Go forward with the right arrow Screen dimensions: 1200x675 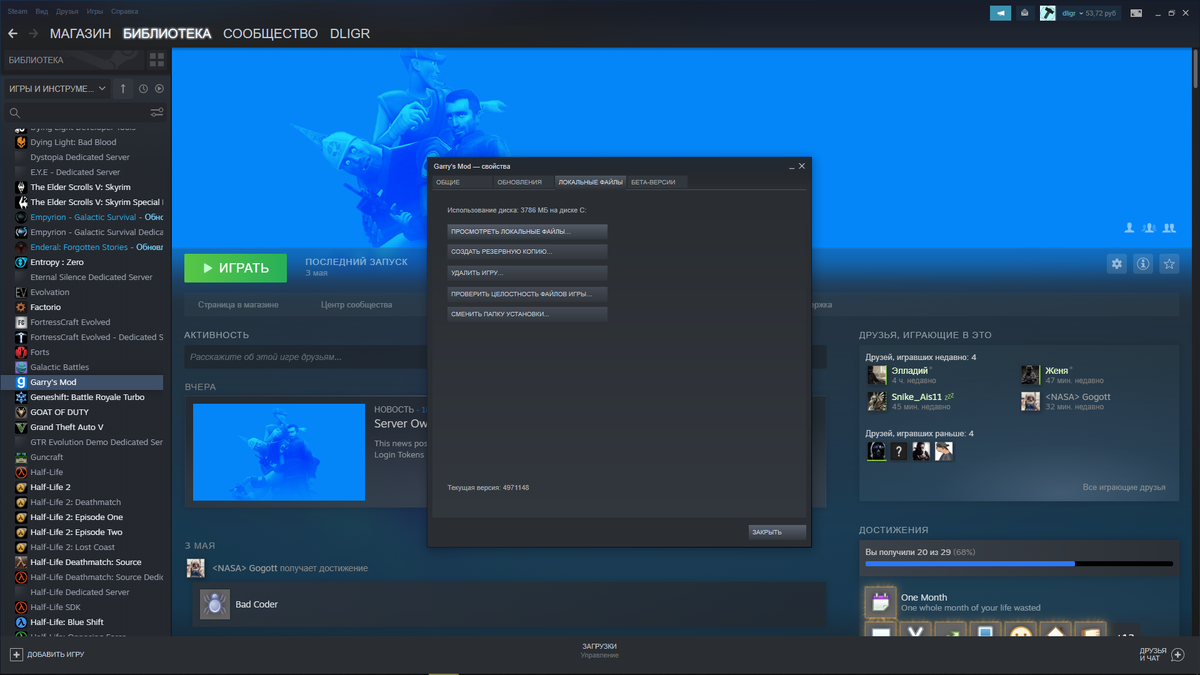pos(34,34)
